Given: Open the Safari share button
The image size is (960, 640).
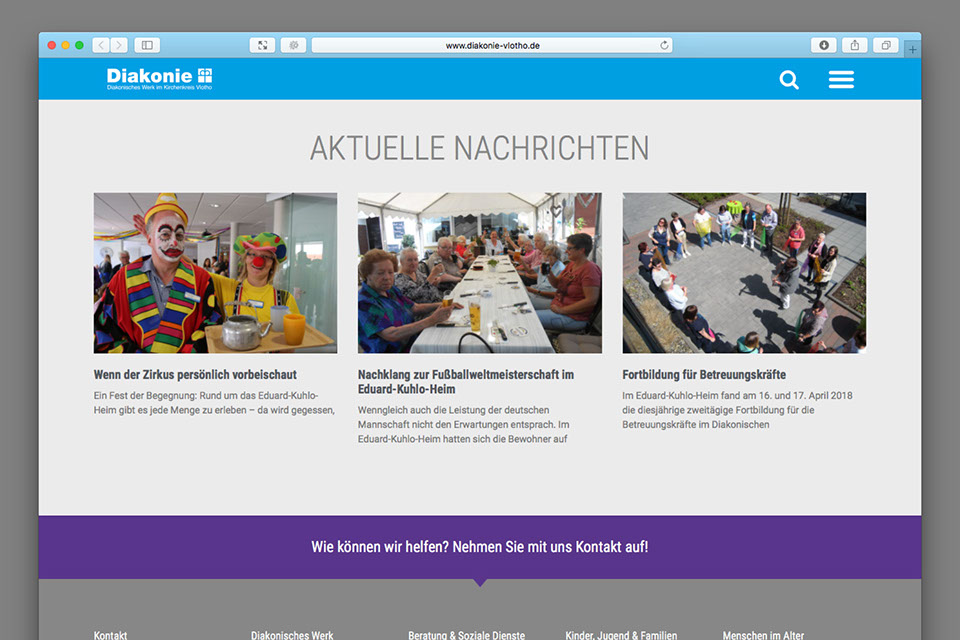Looking at the screenshot, I should pyautogui.click(x=855, y=45).
